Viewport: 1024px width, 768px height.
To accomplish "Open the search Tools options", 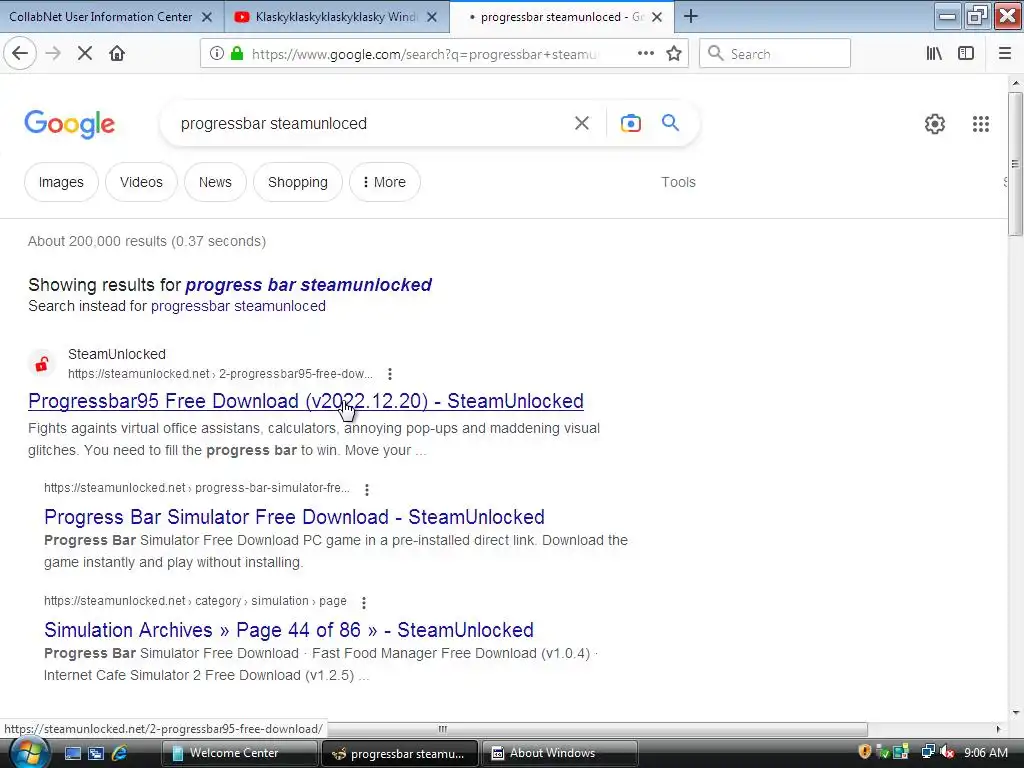I will point(678,182).
